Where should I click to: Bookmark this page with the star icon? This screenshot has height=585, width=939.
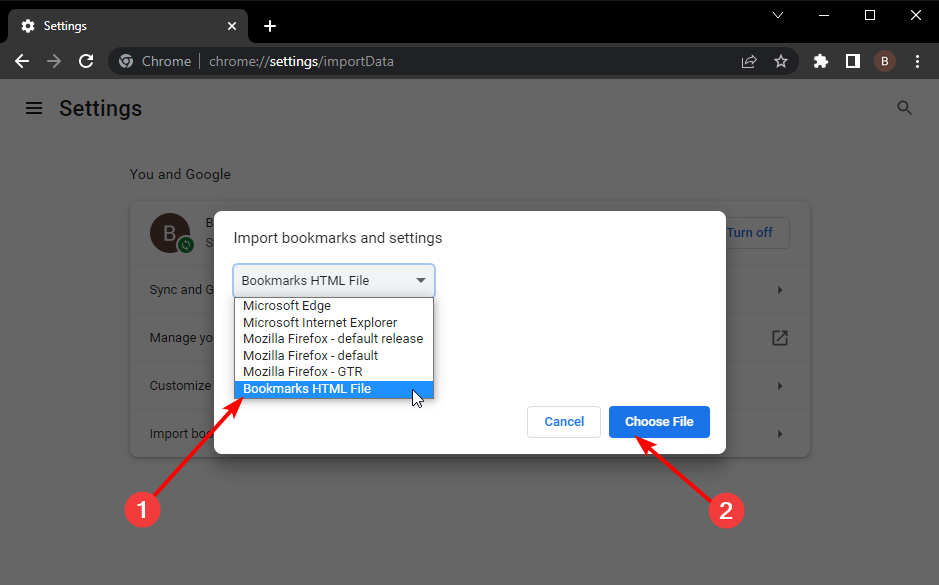(x=781, y=61)
